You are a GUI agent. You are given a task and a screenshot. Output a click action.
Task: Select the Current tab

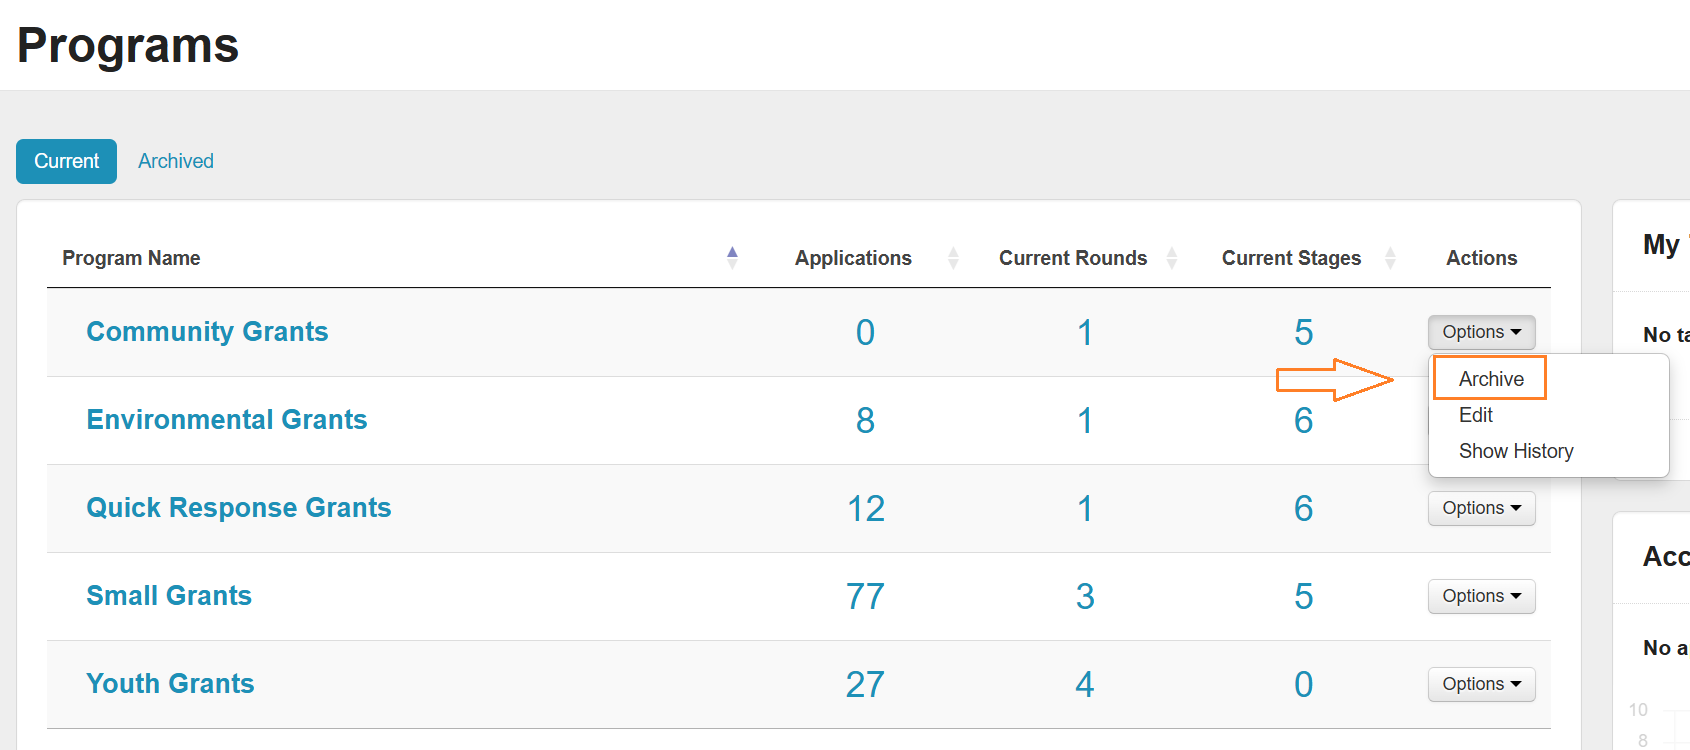click(66, 161)
